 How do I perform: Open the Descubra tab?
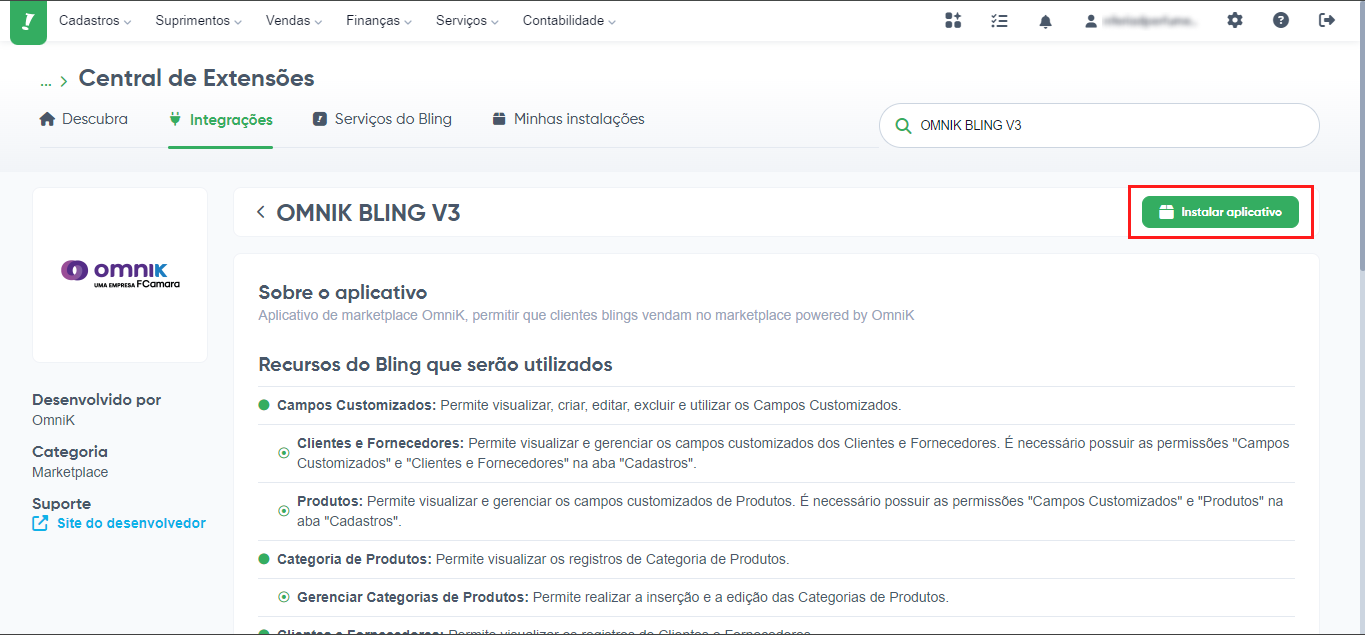point(84,119)
